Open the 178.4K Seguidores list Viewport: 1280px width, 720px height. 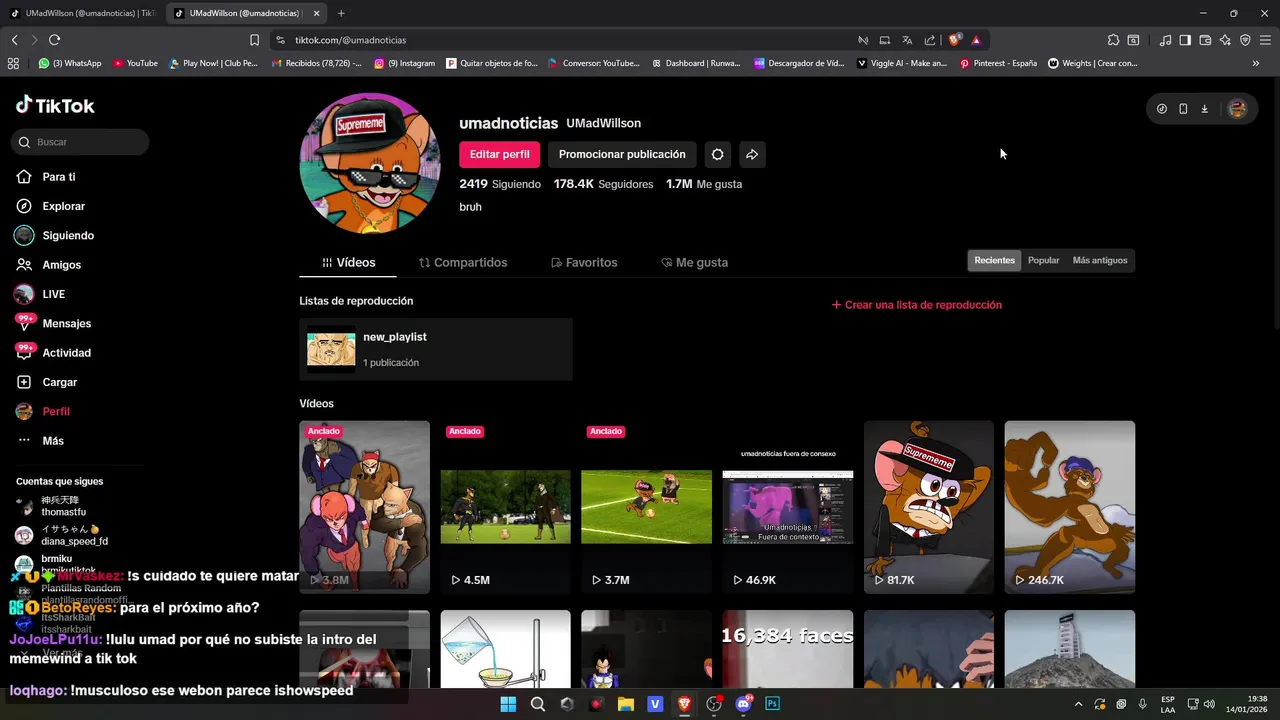(603, 184)
